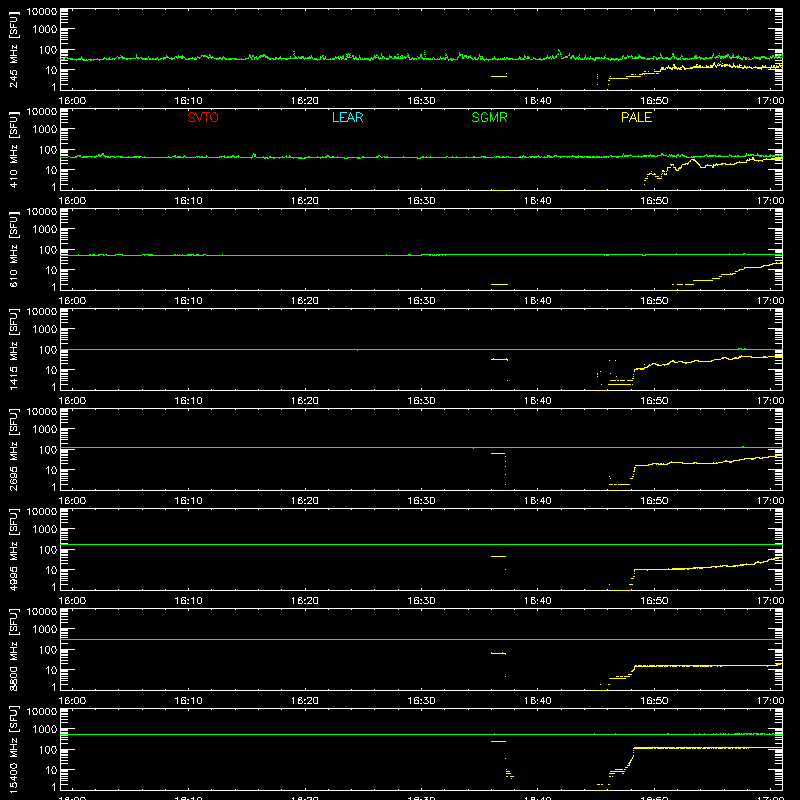Click 16:50 time tick under 1415 MHz panel
800x800 pixels.
654,401
